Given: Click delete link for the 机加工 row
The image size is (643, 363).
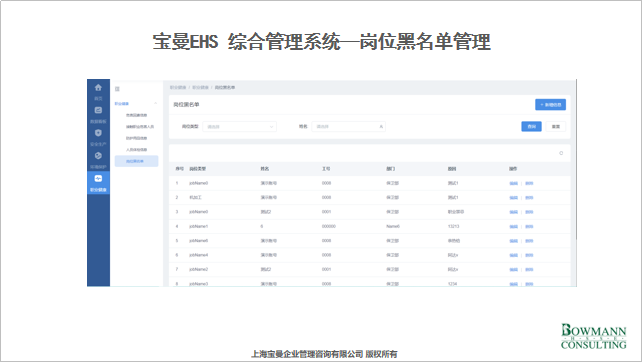Looking at the screenshot, I should 529,198.
